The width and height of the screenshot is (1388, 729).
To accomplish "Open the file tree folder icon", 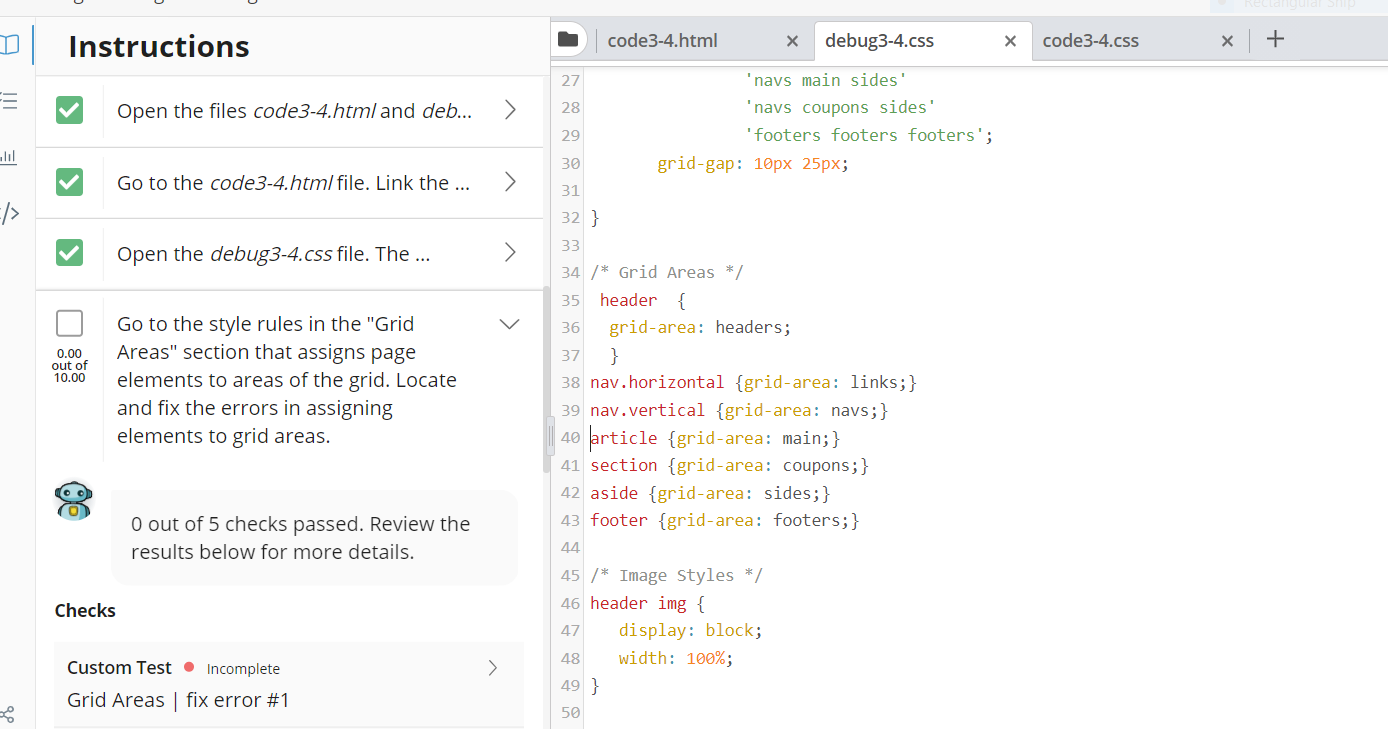I will pos(568,39).
